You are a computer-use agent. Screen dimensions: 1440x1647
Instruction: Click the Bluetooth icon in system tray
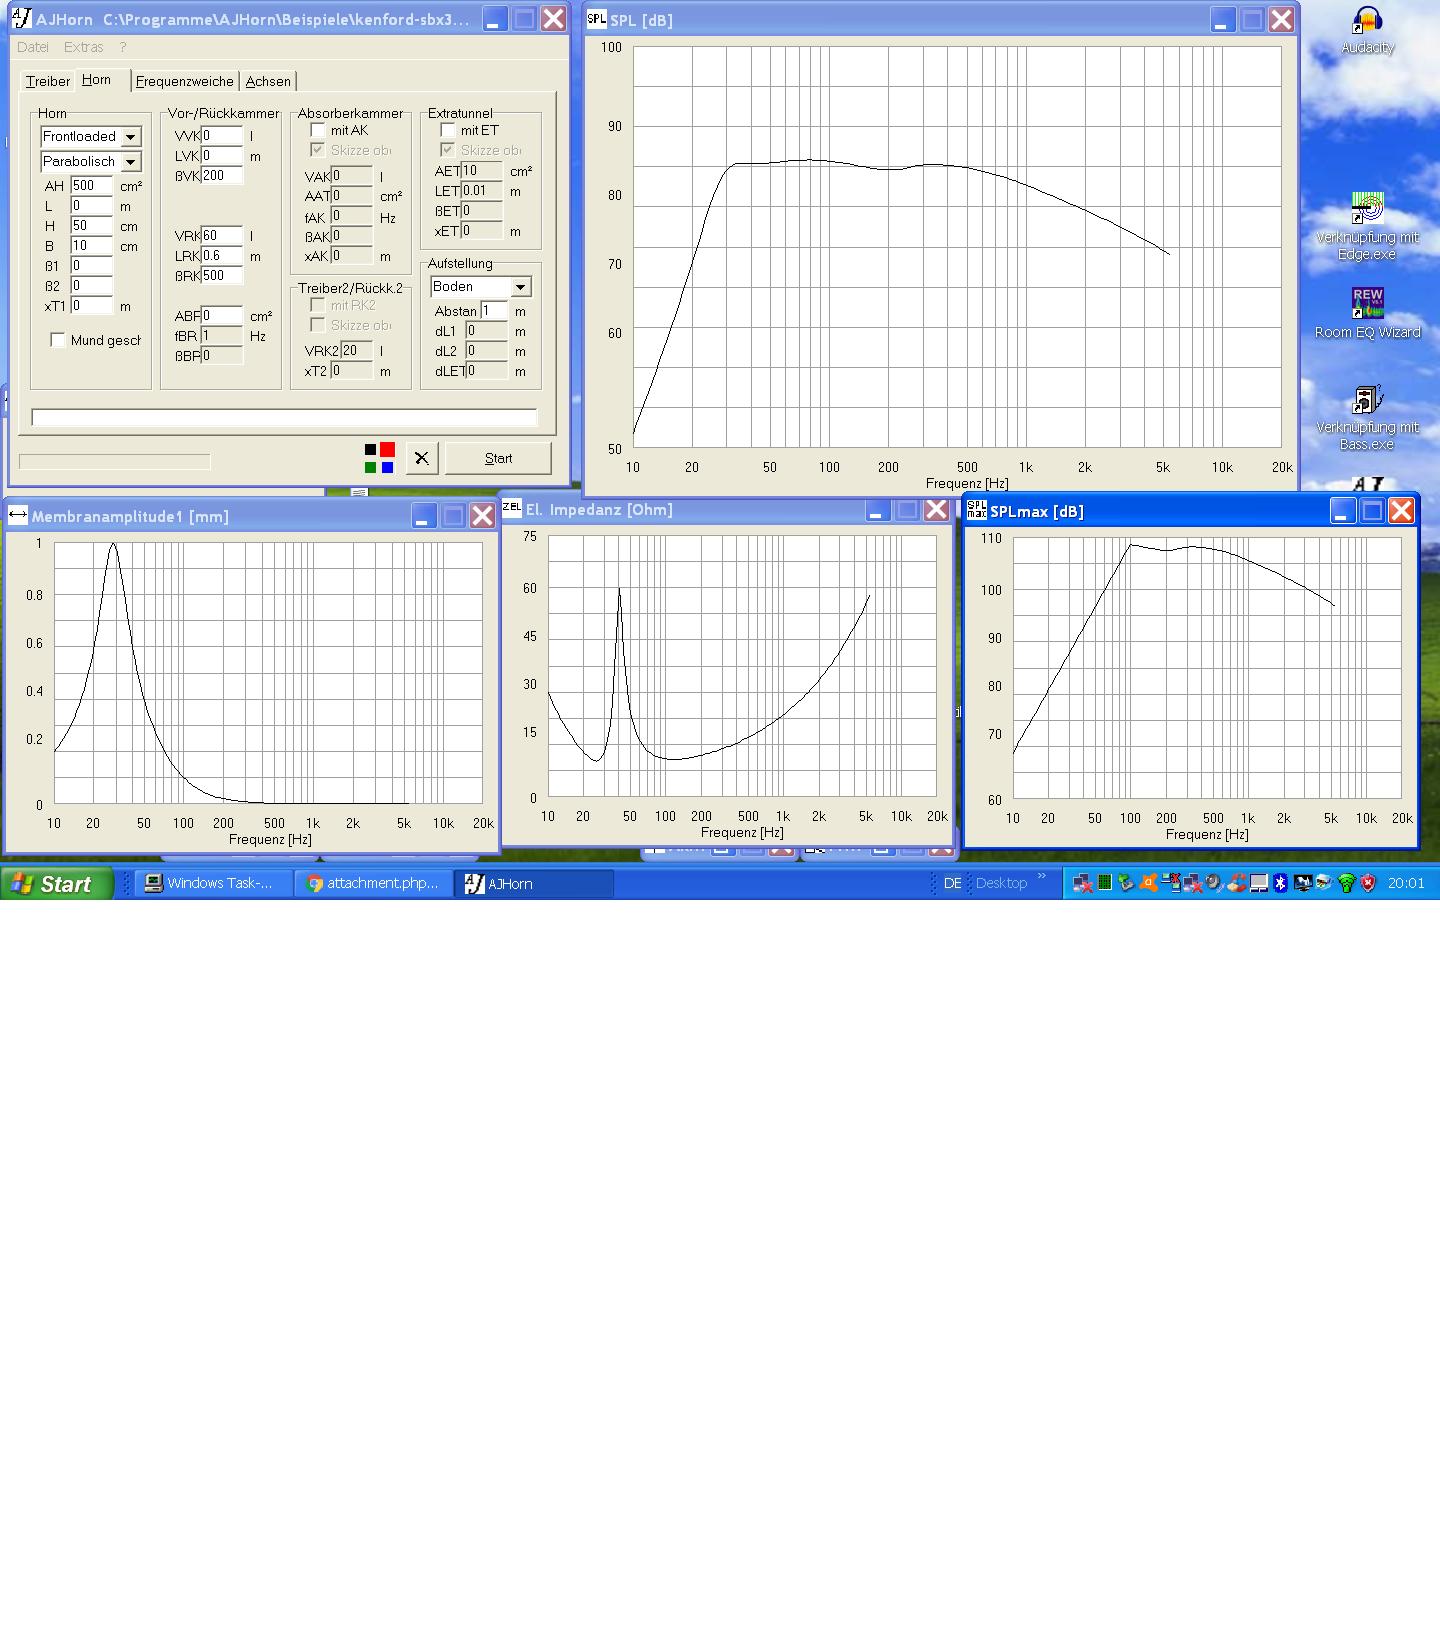click(x=1280, y=883)
